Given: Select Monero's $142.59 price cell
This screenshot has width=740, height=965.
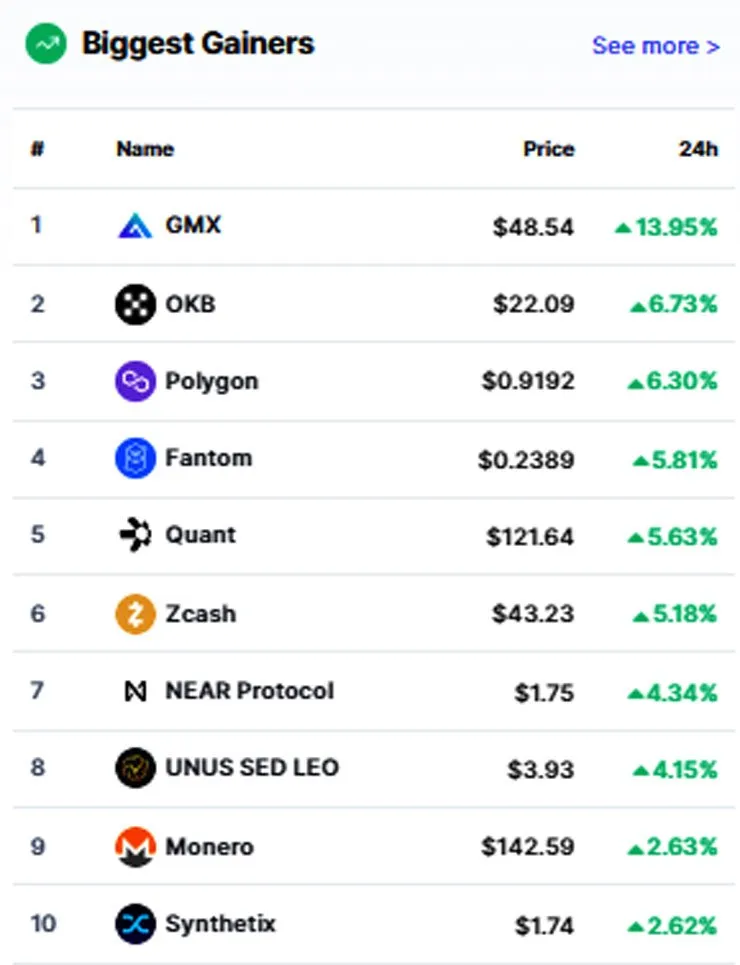Looking at the screenshot, I should (528, 847).
